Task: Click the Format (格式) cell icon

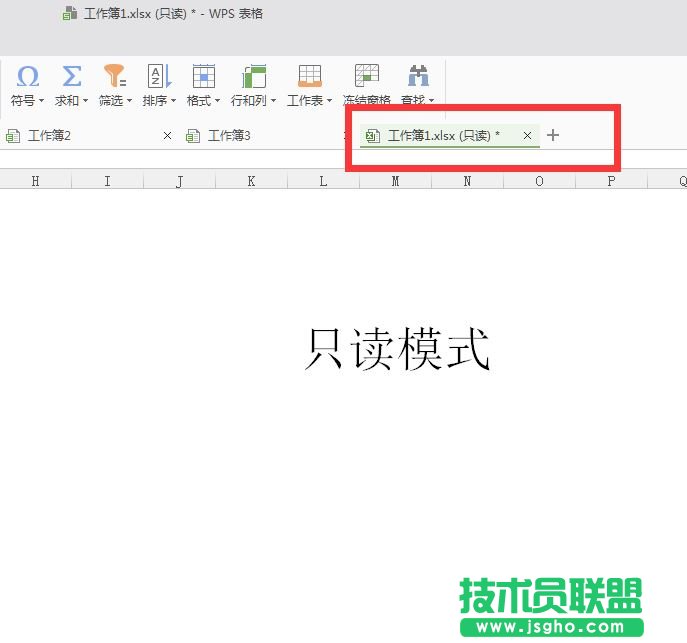Action: 204,76
